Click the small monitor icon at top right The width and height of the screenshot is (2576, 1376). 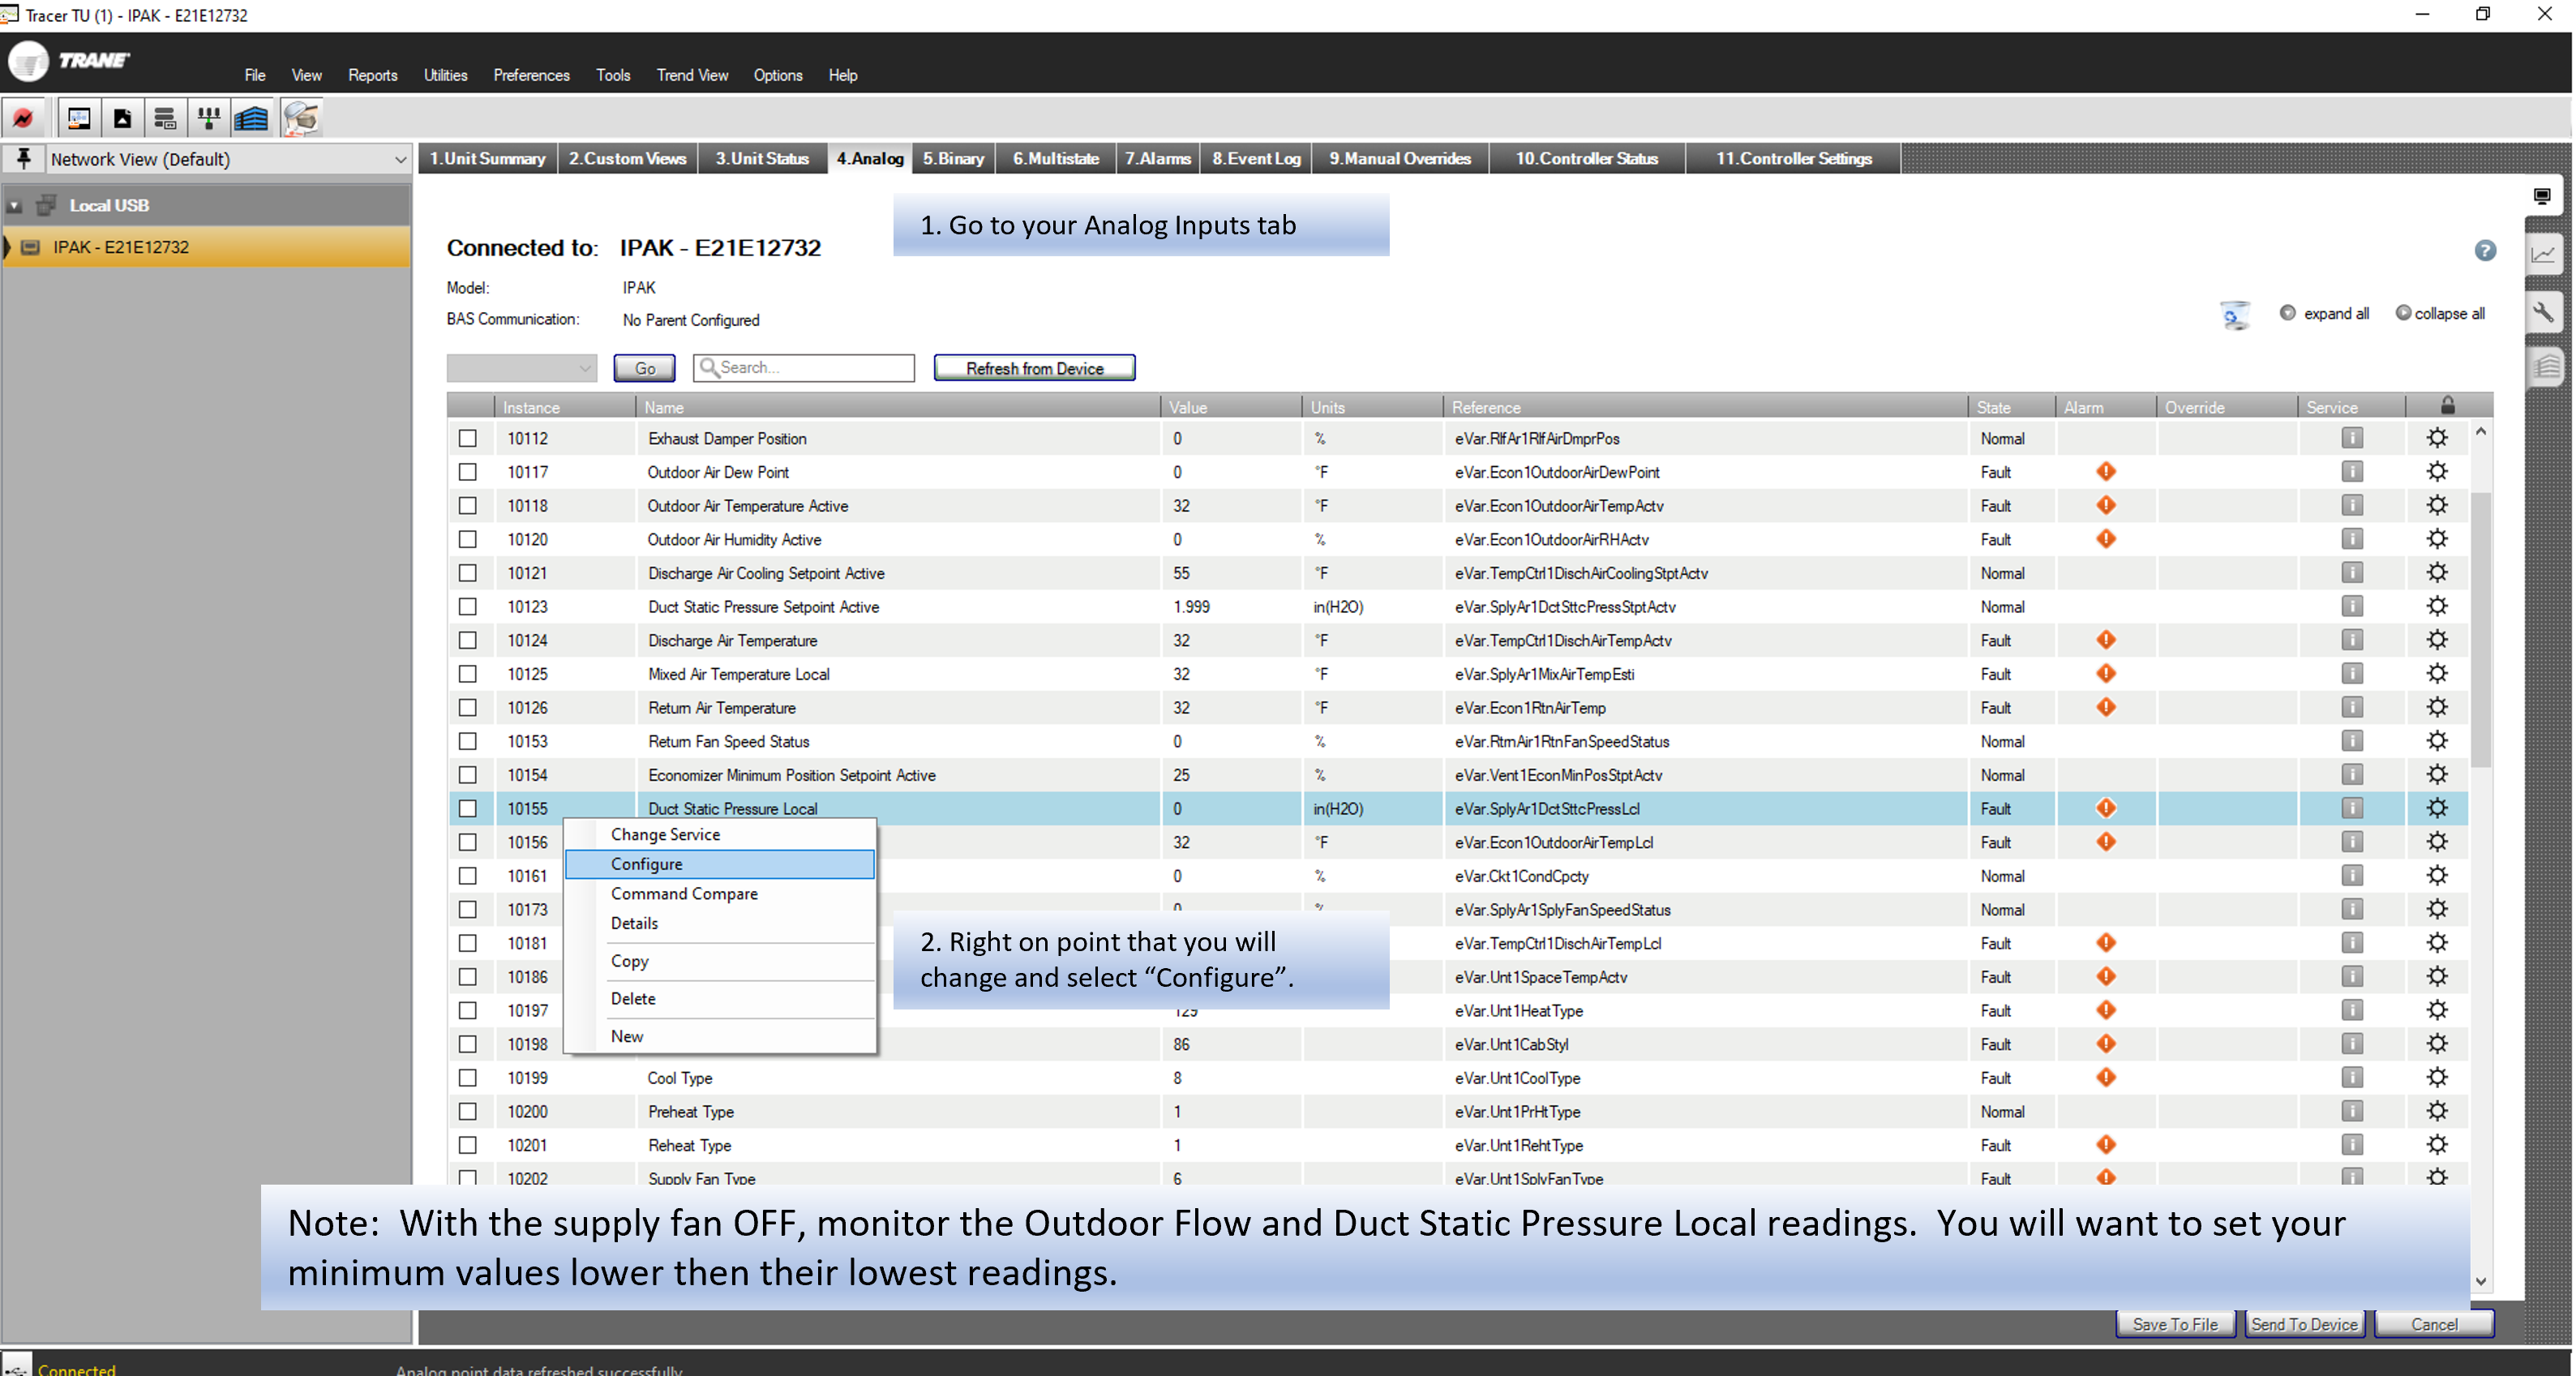[x=2542, y=196]
